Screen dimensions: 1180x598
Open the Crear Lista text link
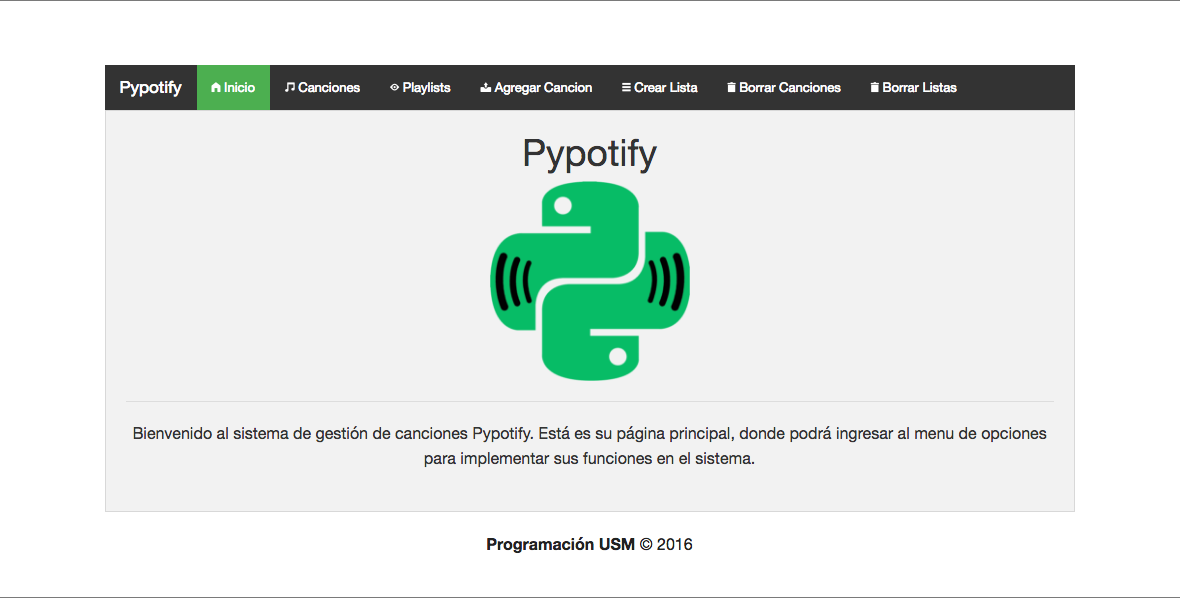(666, 88)
